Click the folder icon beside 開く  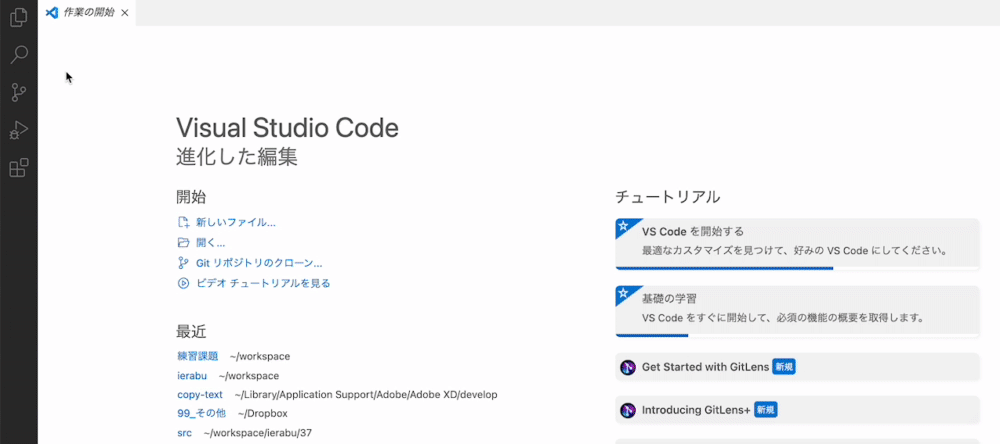[184, 243]
